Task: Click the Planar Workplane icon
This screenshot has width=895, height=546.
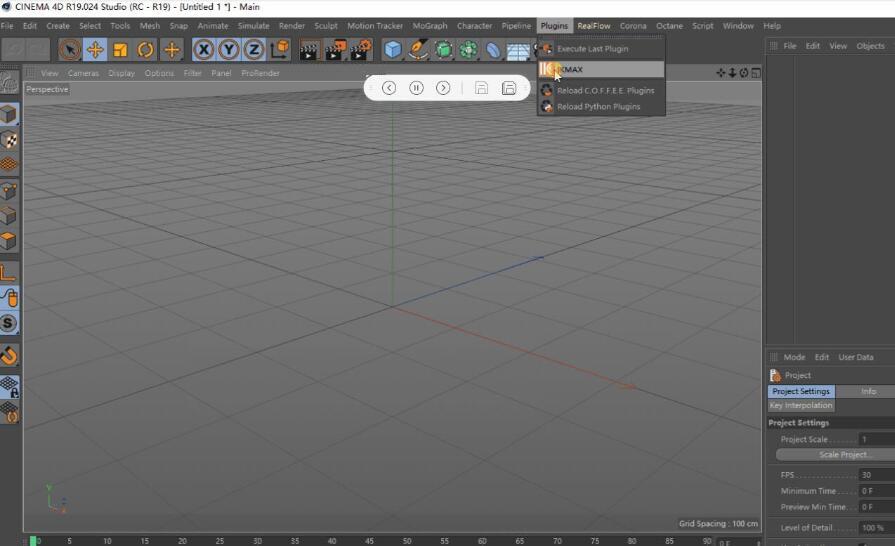Action: tap(9, 412)
